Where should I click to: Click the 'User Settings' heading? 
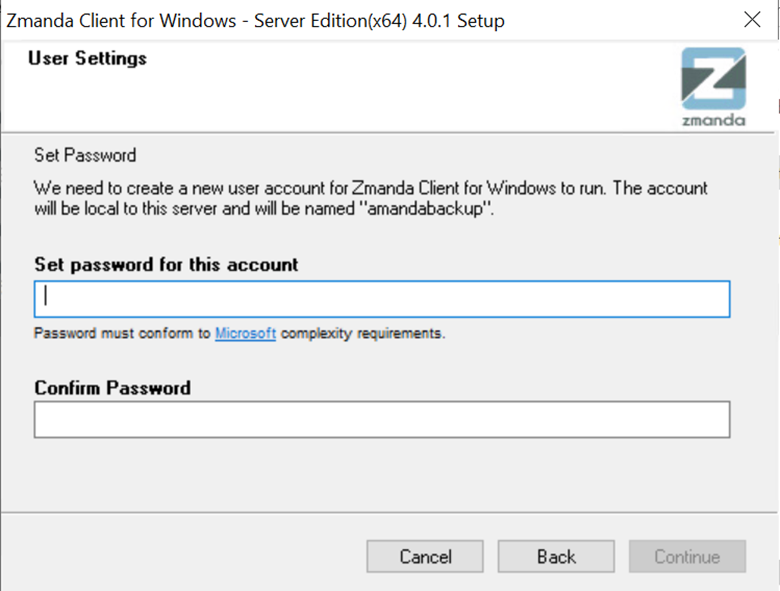[88, 58]
